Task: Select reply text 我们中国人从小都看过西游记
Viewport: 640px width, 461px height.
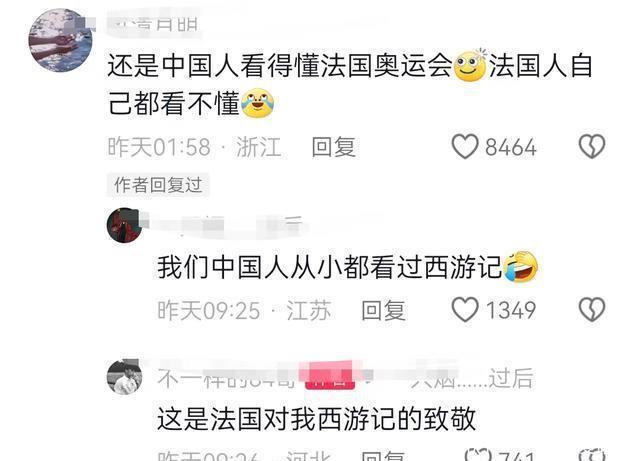Action: 330,267
